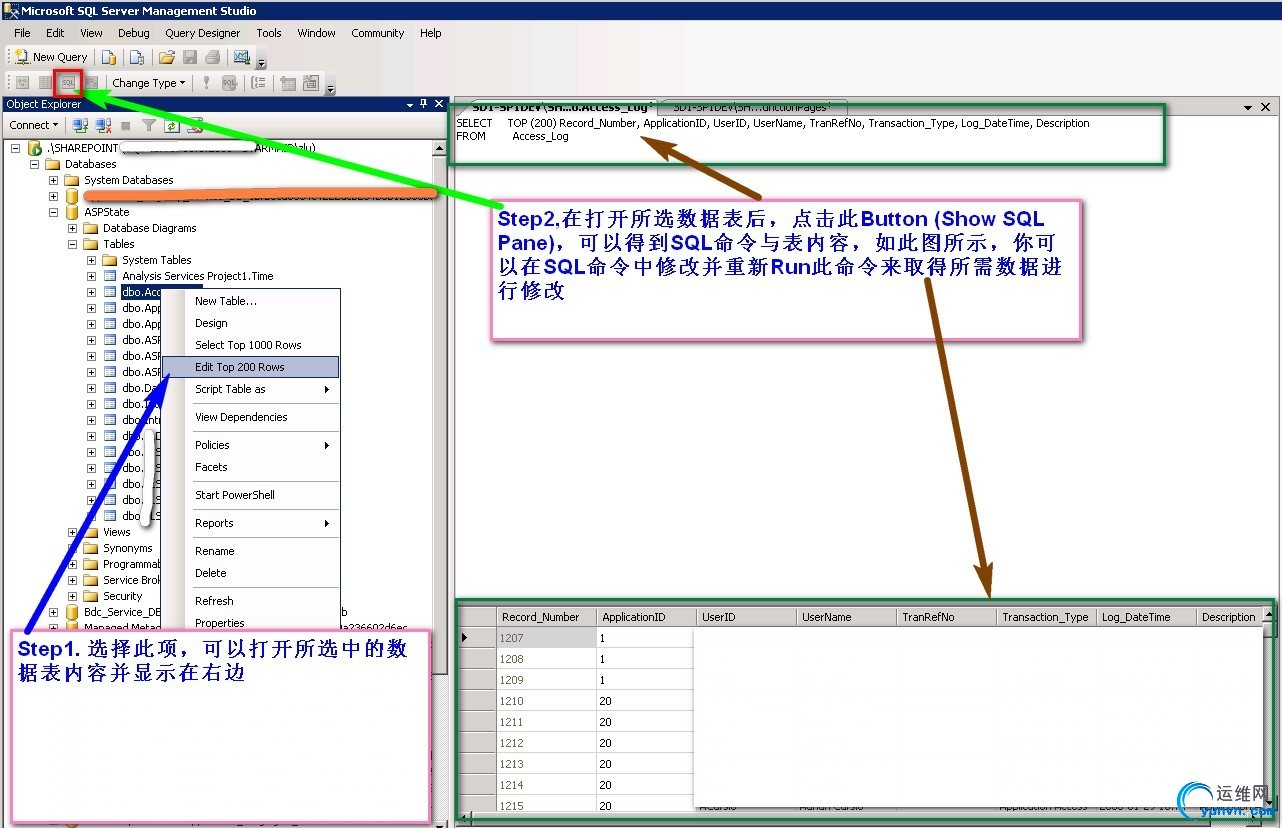Click the Add Table icon
Viewport: 1282px width, 828px height.
coord(288,83)
